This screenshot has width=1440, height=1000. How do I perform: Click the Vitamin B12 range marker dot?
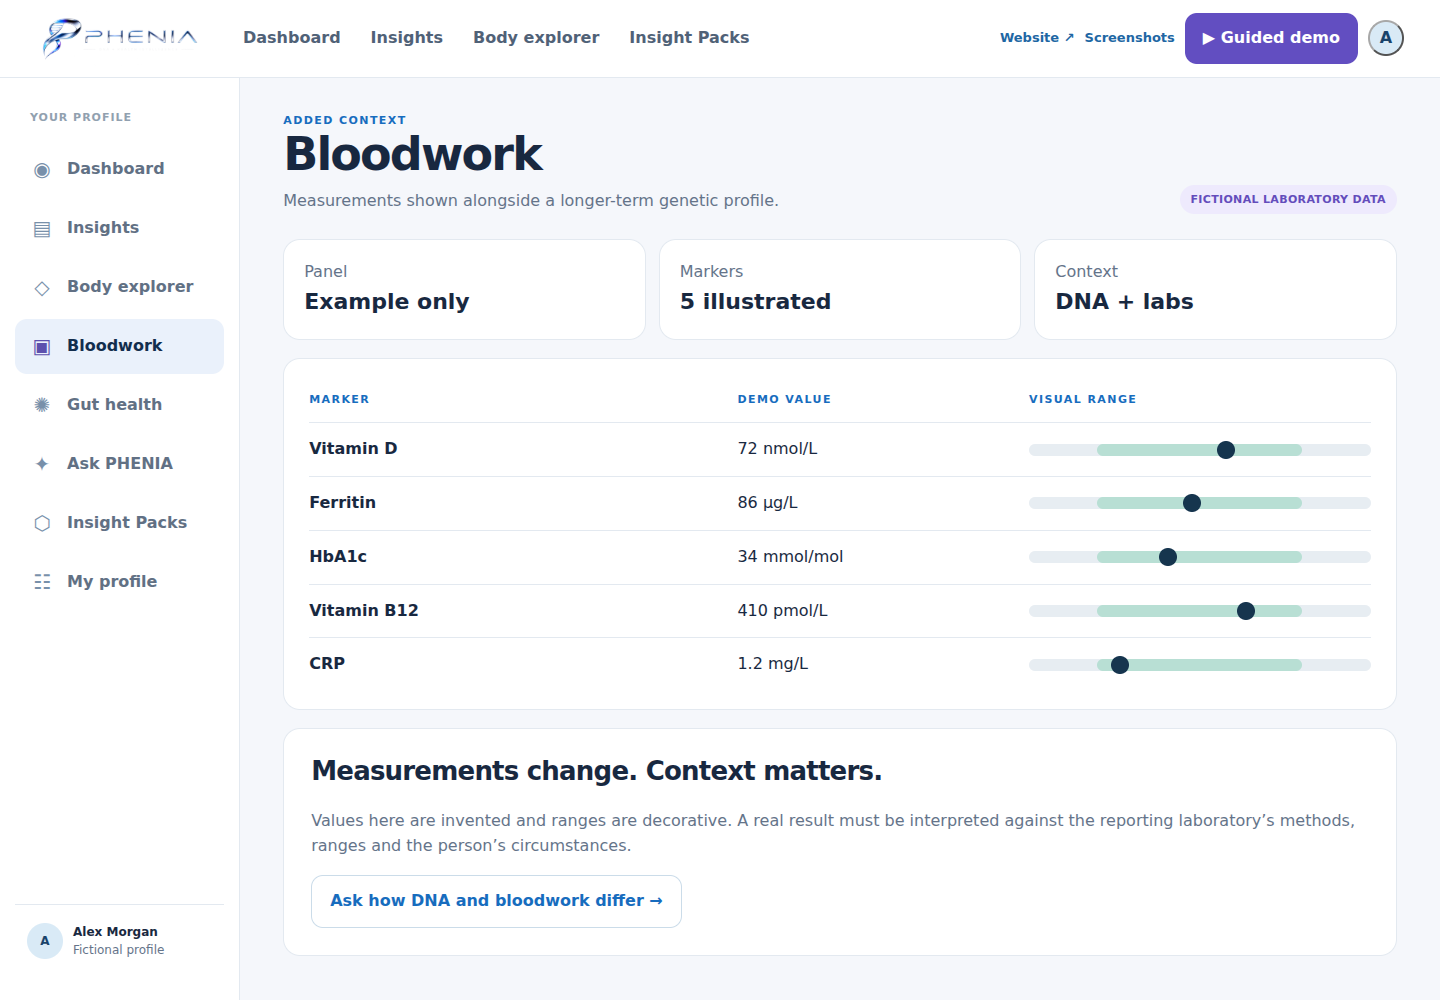tap(1246, 611)
